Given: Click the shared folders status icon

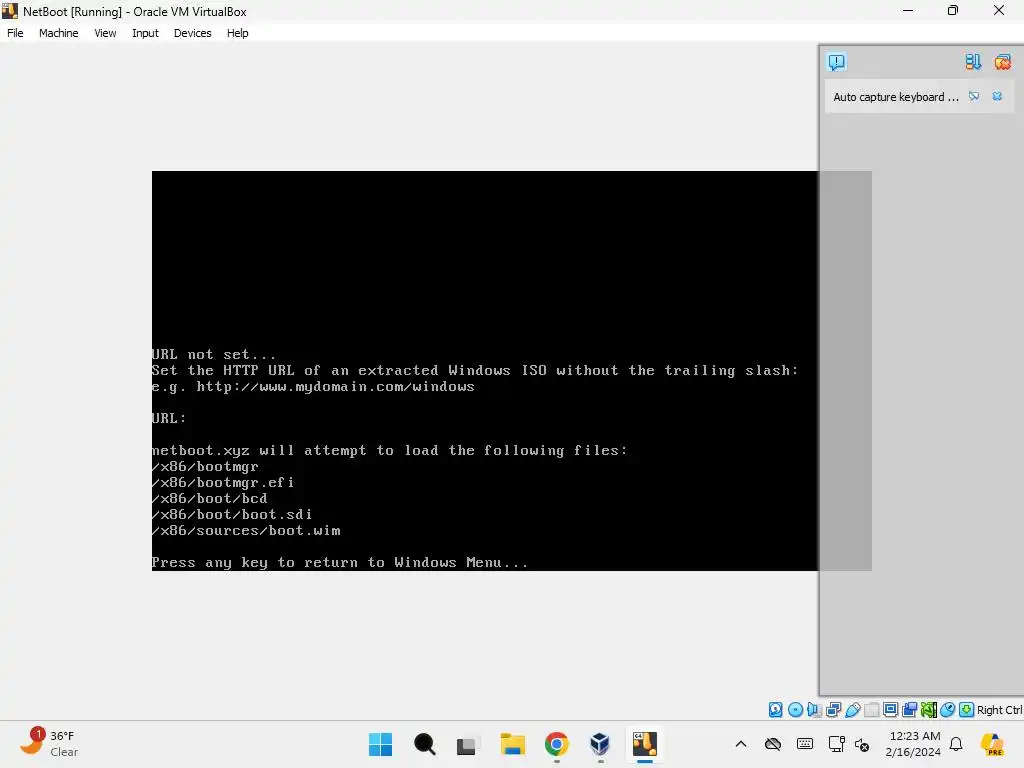Looking at the screenshot, I should (x=872, y=710).
